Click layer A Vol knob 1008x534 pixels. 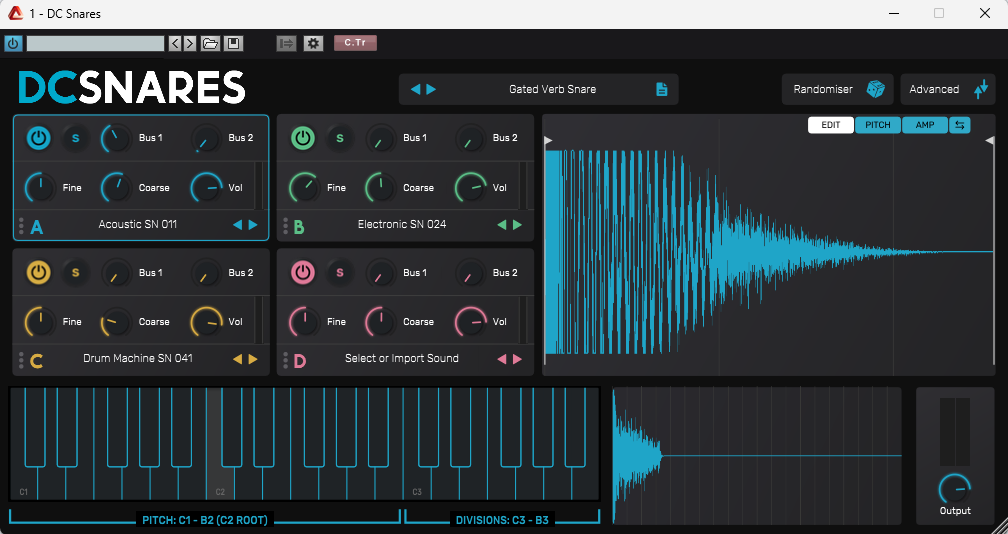206,188
